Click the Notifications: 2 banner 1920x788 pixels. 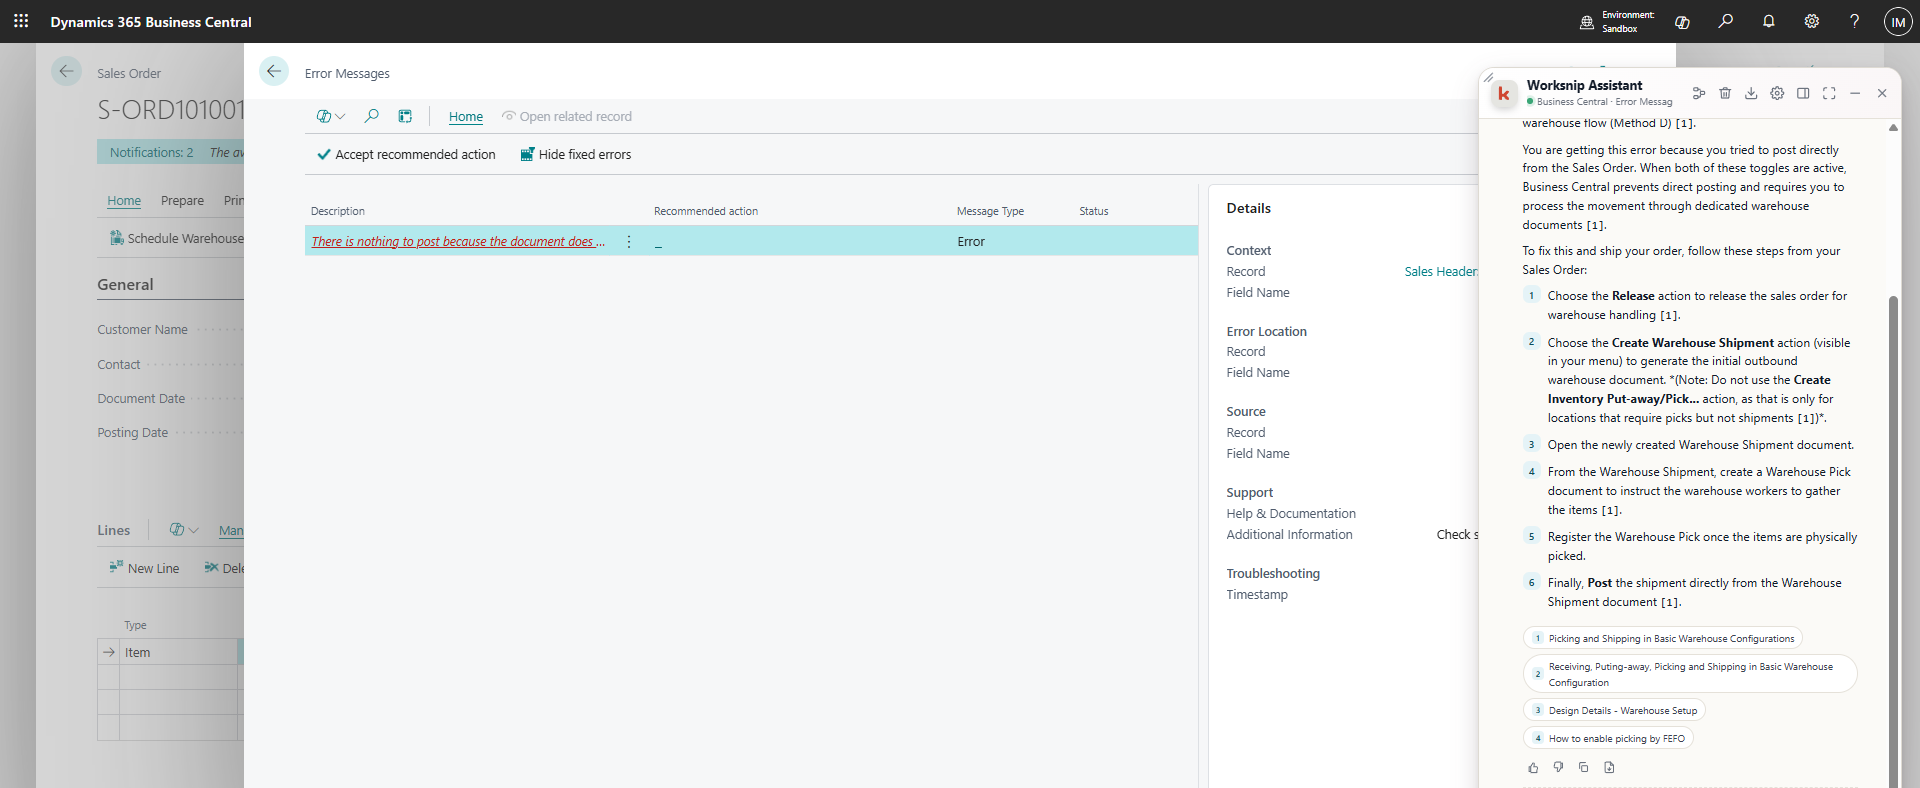pyautogui.click(x=152, y=152)
